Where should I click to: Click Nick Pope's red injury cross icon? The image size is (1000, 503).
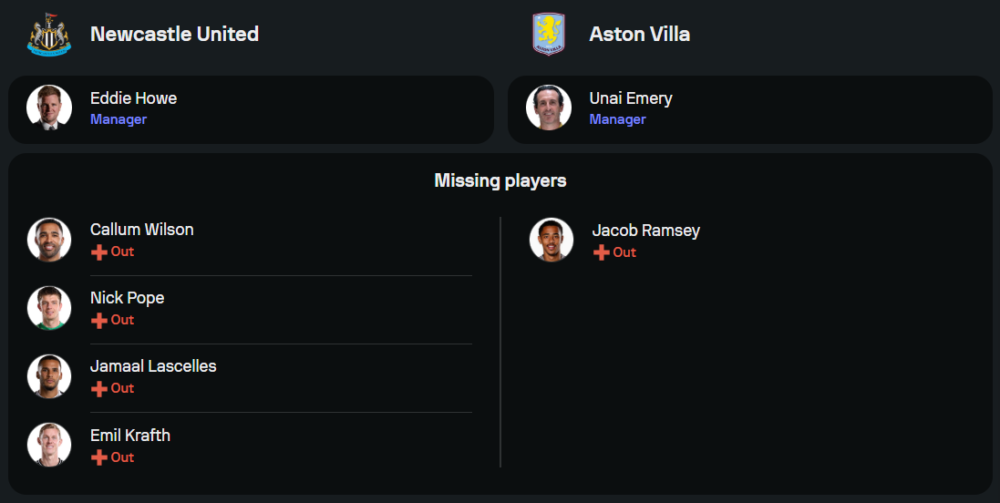99,320
